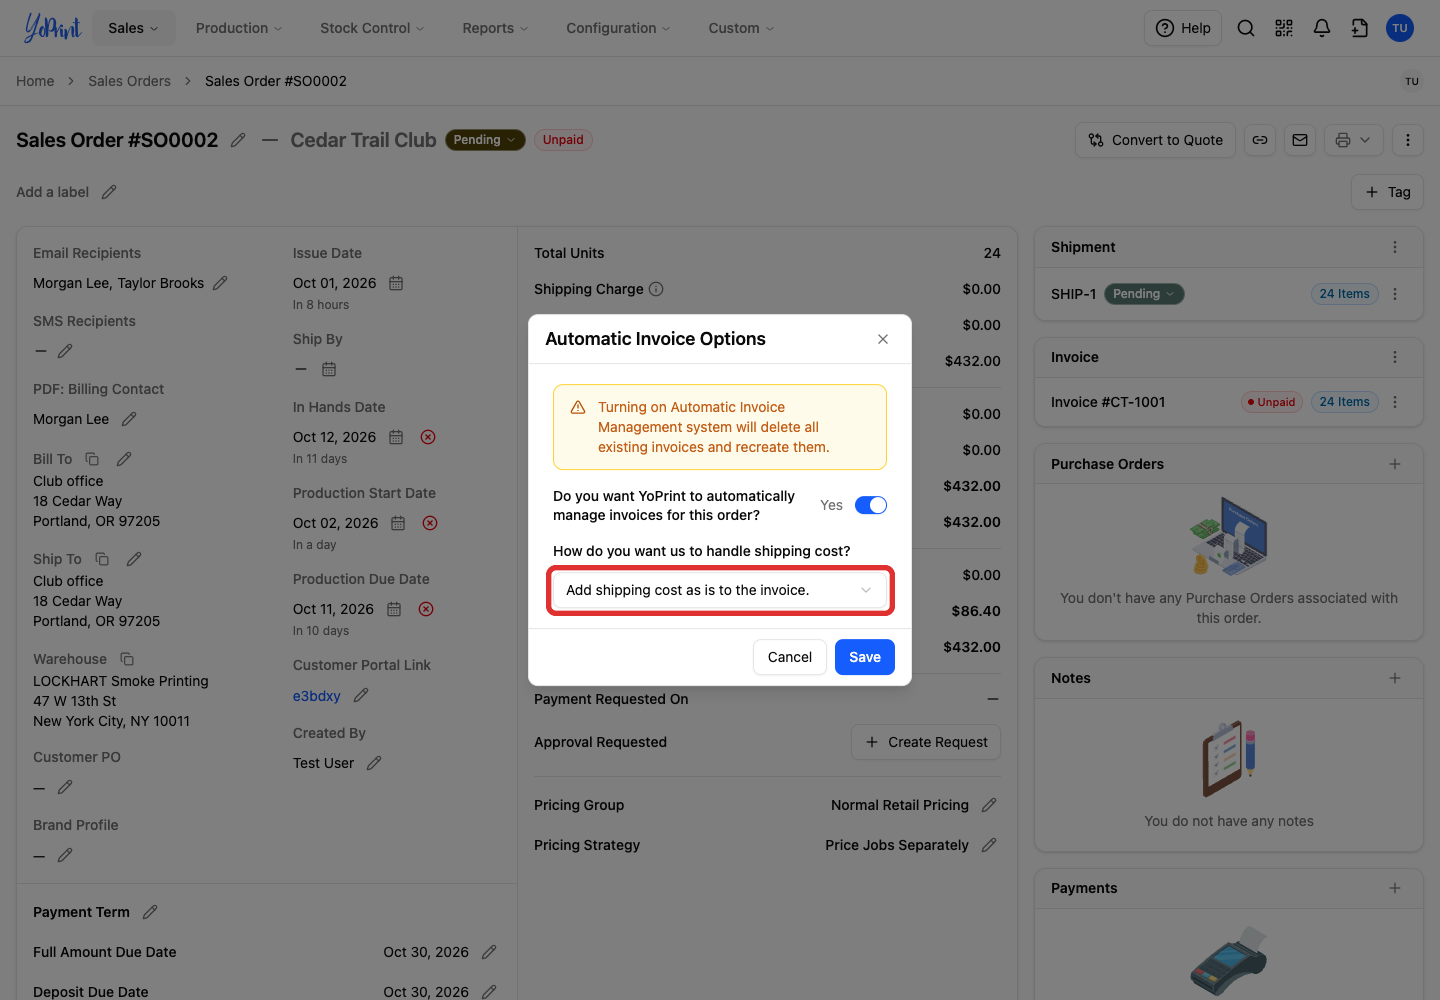Click the Create Request button

click(926, 742)
